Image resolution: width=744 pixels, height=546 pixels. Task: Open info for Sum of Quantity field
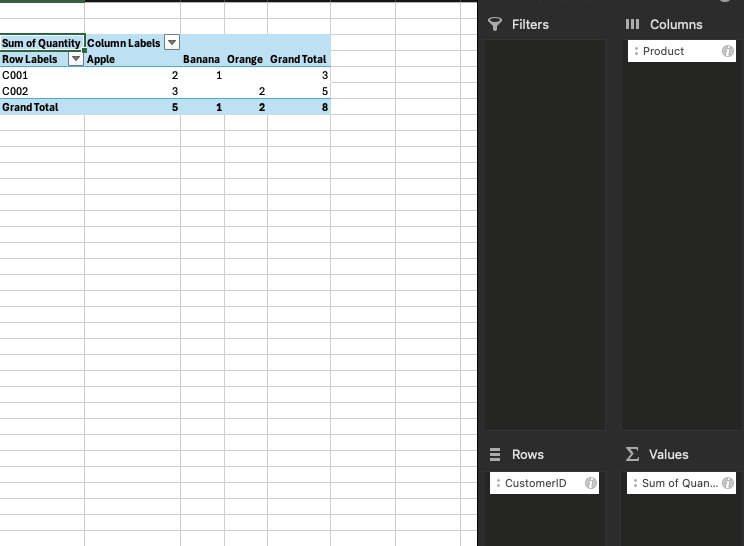click(x=727, y=483)
